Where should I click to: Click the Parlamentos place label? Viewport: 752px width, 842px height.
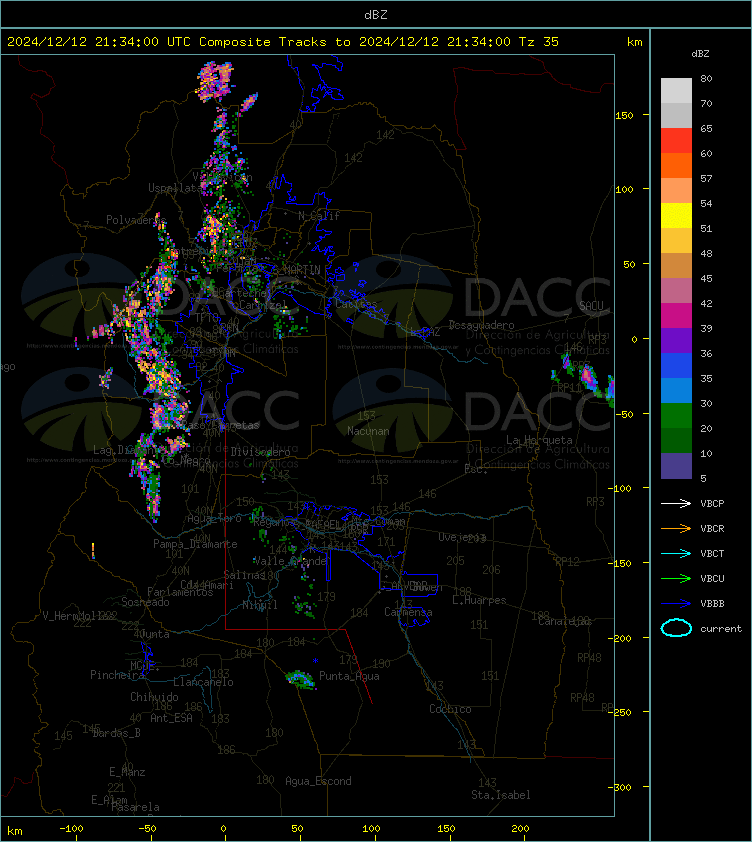(x=180, y=592)
